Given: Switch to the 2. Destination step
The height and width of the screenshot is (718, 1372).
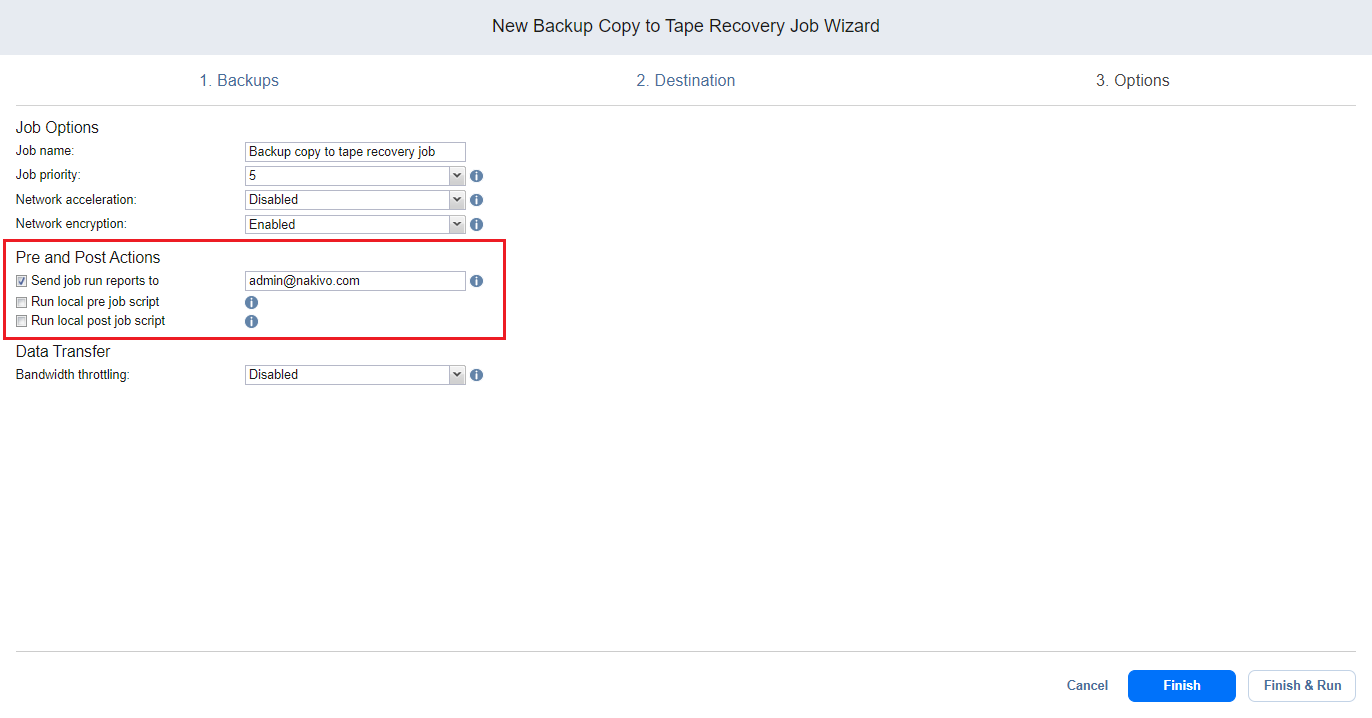Looking at the screenshot, I should pos(685,81).
